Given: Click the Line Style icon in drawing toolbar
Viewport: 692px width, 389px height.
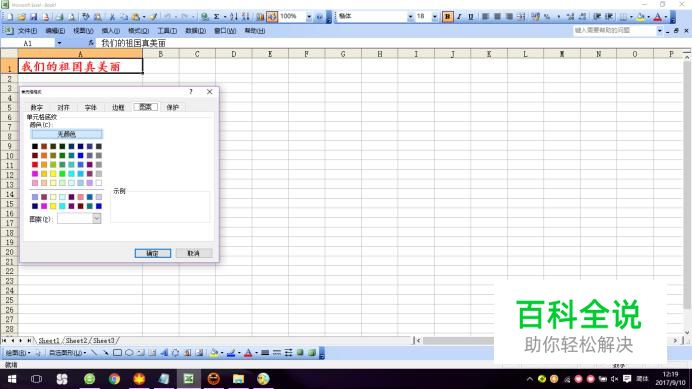Looking at the screenshot, I should [x=265, y=353].
